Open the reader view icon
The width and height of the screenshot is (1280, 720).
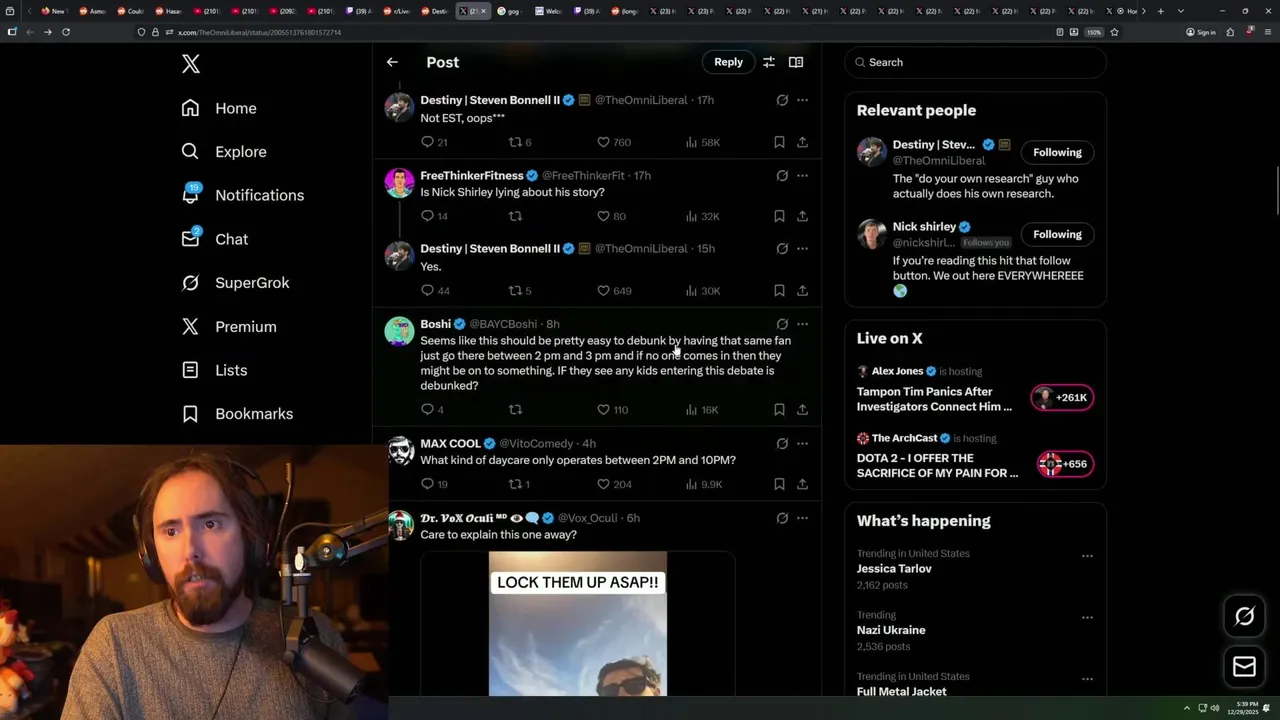pyautogui.click(x=796, y=62)
